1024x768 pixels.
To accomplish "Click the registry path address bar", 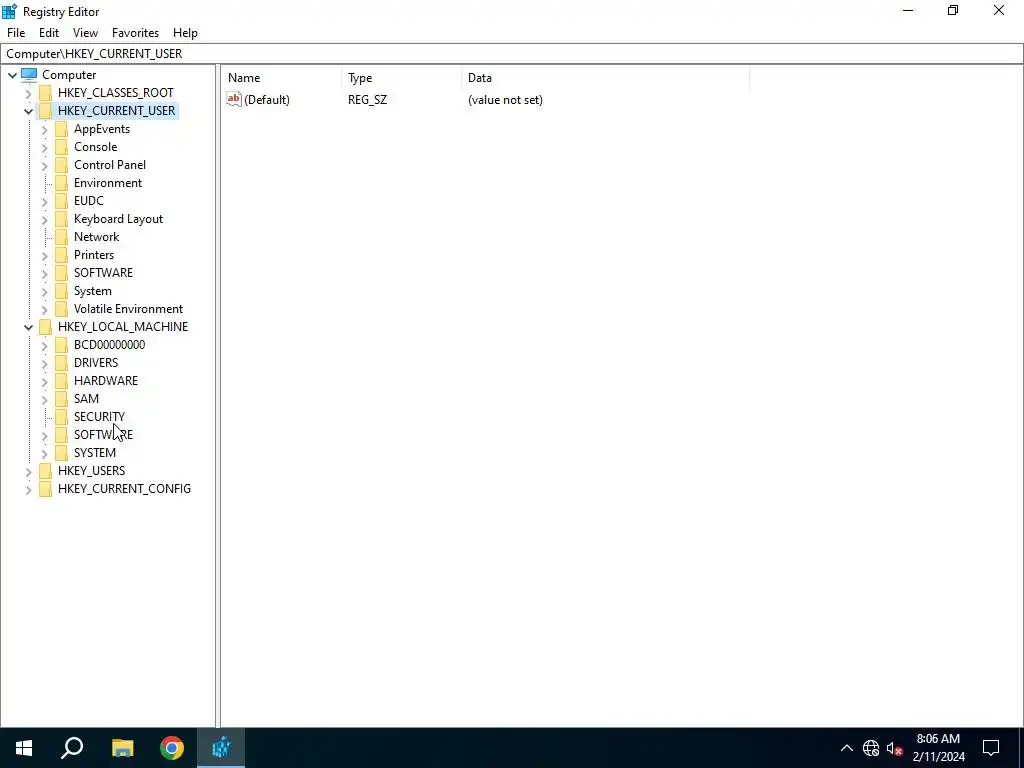I will tap(512, 54).
